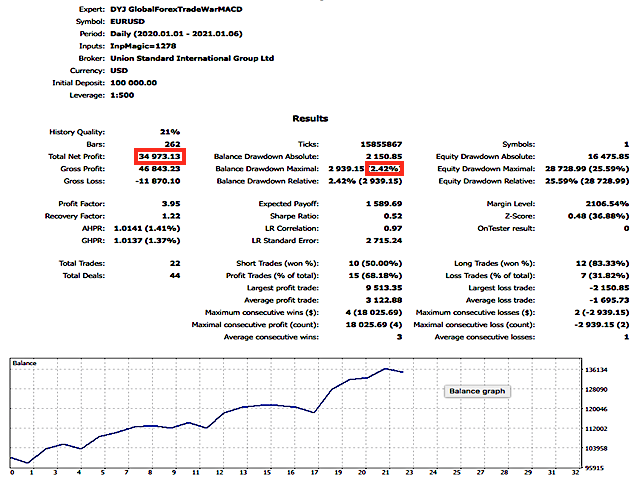Select the Total Trades value 22
Viewport: 640px width, 480px height.
pyautogui.click(x=175, y=263)
